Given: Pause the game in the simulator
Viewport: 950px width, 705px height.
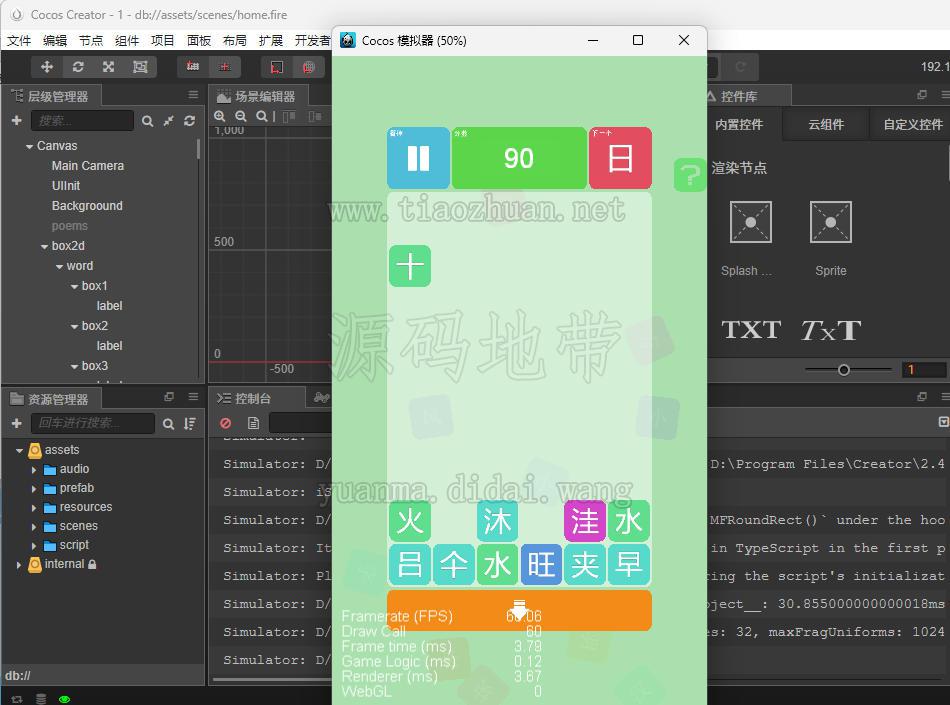Looking at the screenshot, I should [419, 158].
